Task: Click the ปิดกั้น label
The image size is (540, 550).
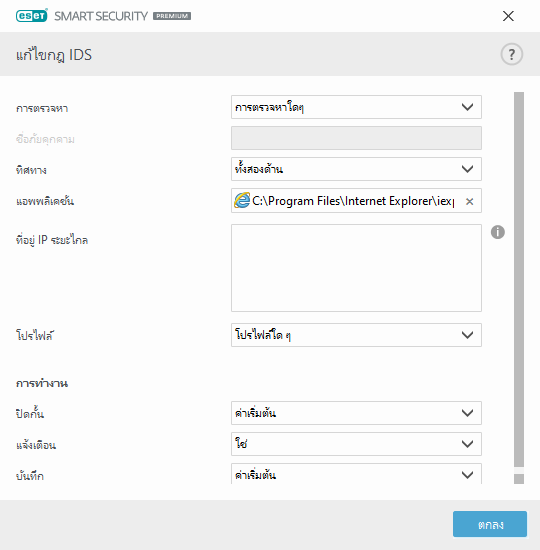Action: point(30,414)
